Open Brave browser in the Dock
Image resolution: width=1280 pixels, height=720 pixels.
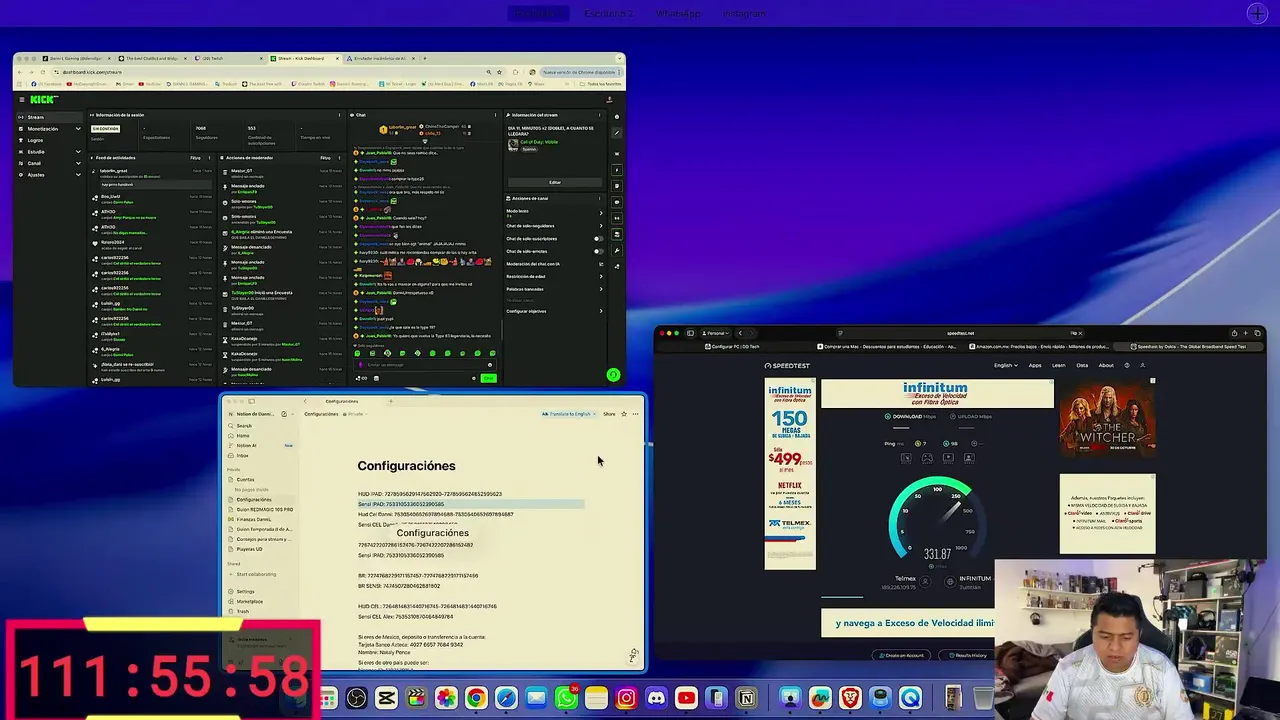tap(850, 697)
